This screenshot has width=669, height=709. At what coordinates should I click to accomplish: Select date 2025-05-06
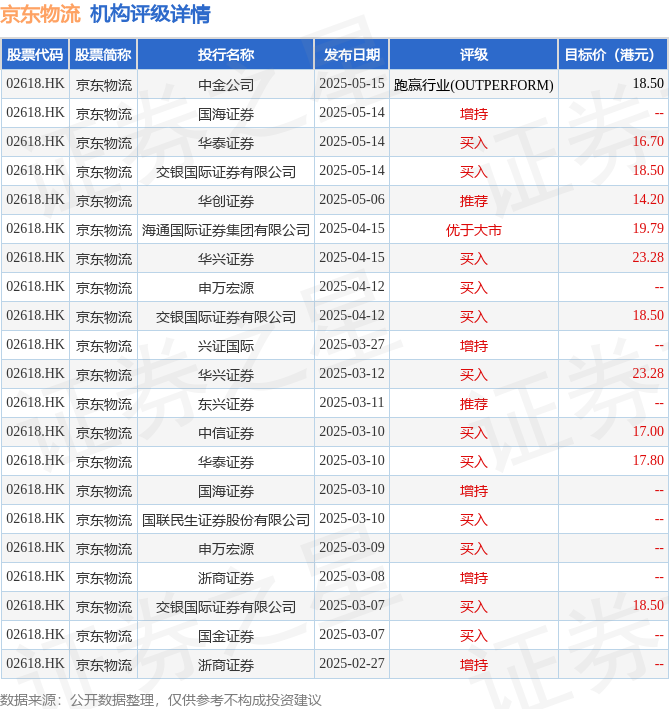(x=352, y=199)
